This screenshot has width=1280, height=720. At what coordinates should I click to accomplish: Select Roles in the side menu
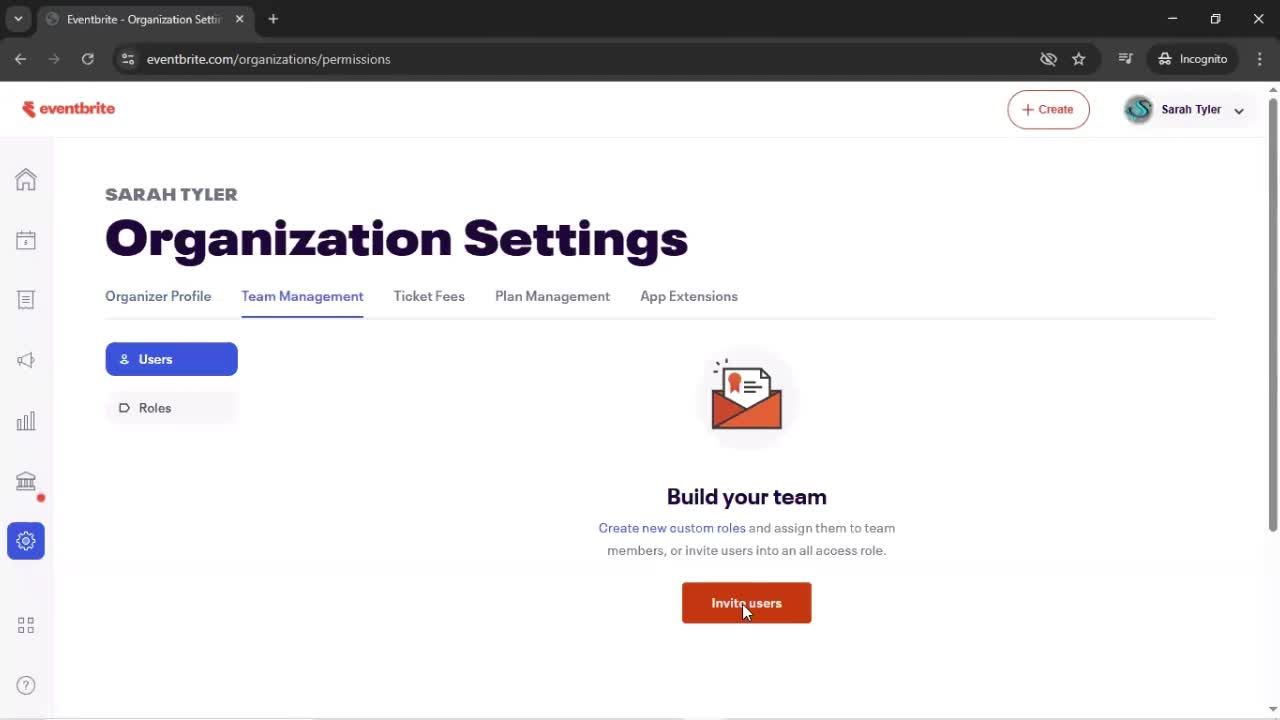click(x=171, y=408)
